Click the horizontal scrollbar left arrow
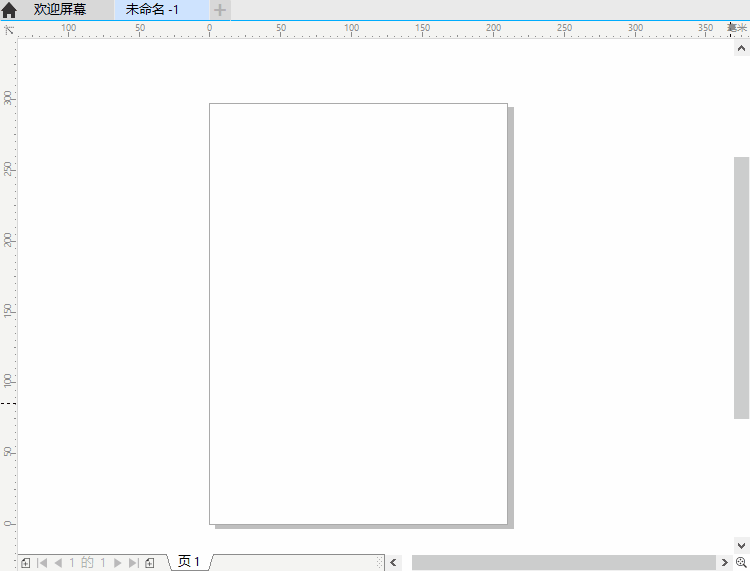750x571 pixels. tap(394, 563)
